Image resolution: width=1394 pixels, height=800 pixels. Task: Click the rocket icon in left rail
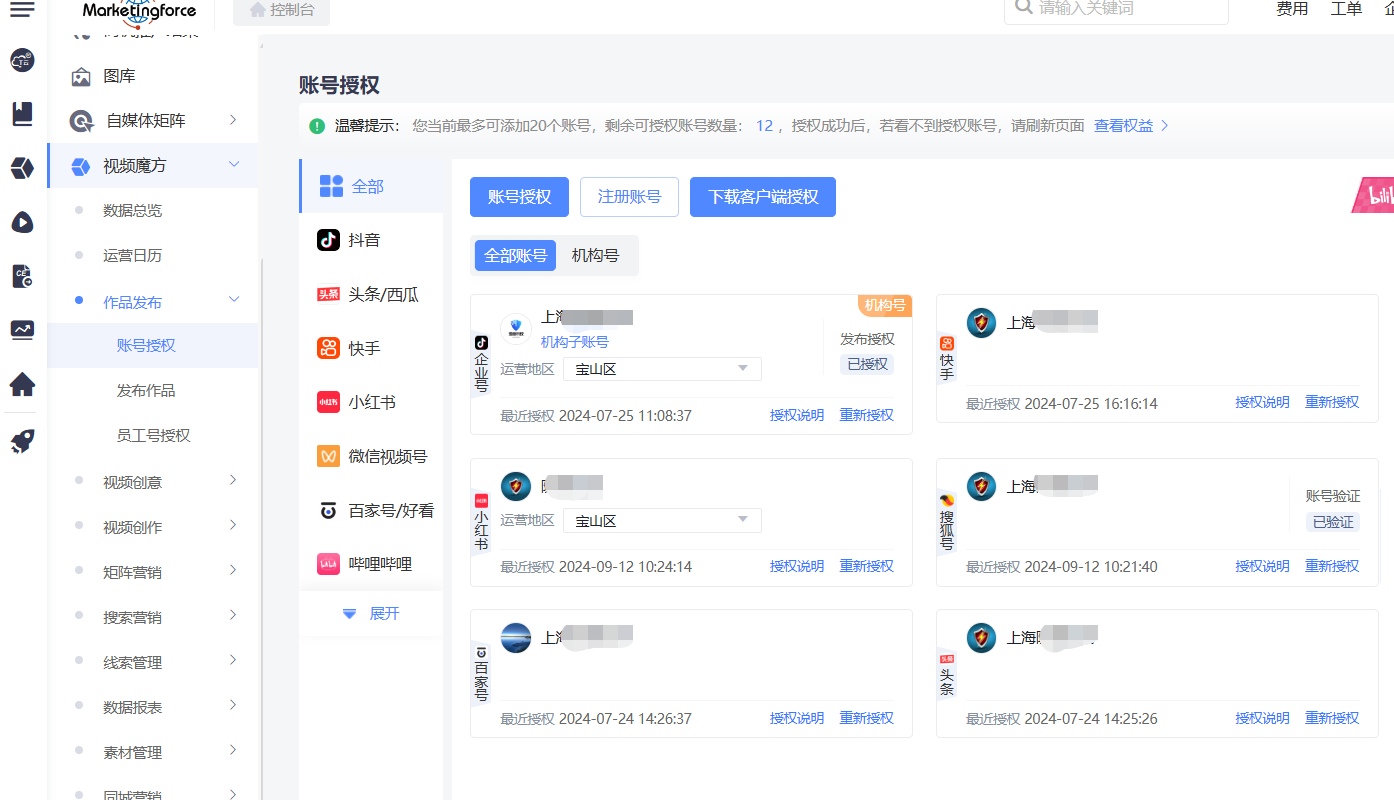point(22,441)
